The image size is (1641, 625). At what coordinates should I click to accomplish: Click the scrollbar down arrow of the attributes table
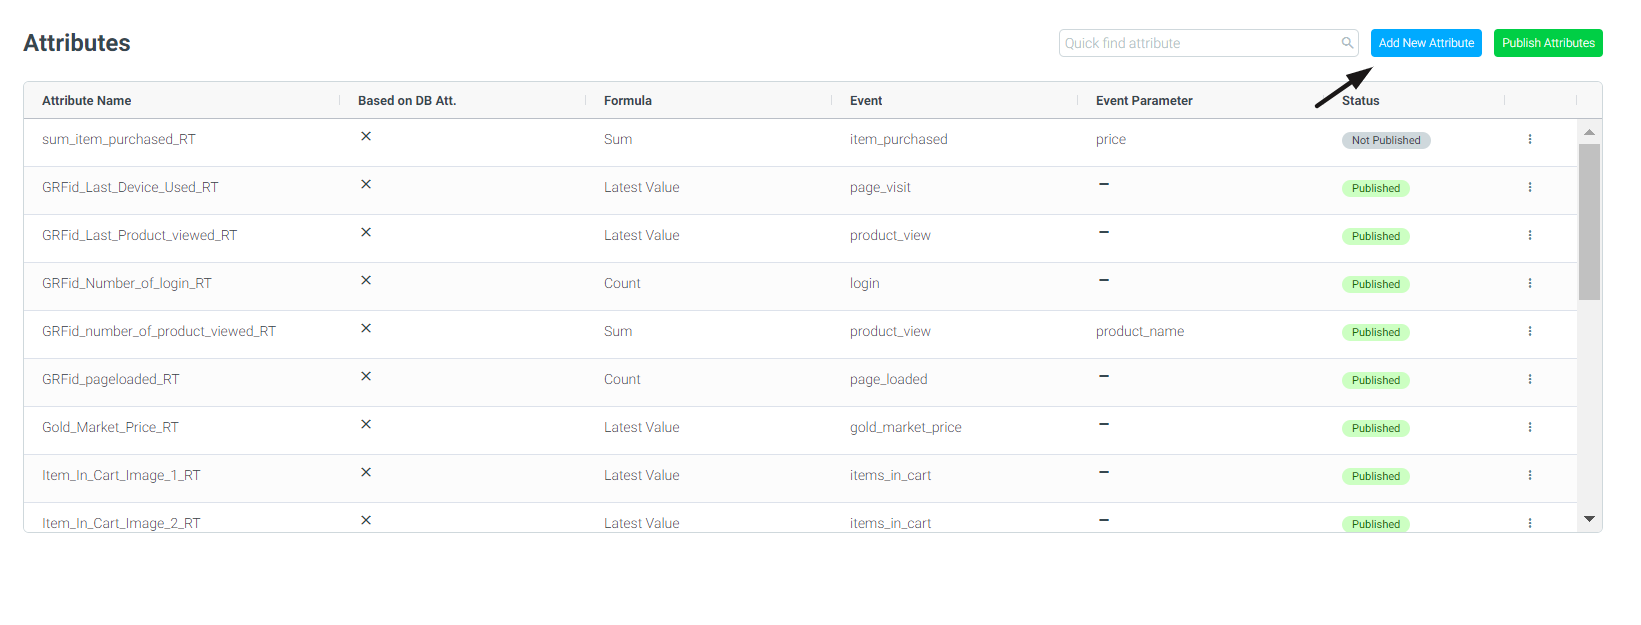tap(1589, 519)
